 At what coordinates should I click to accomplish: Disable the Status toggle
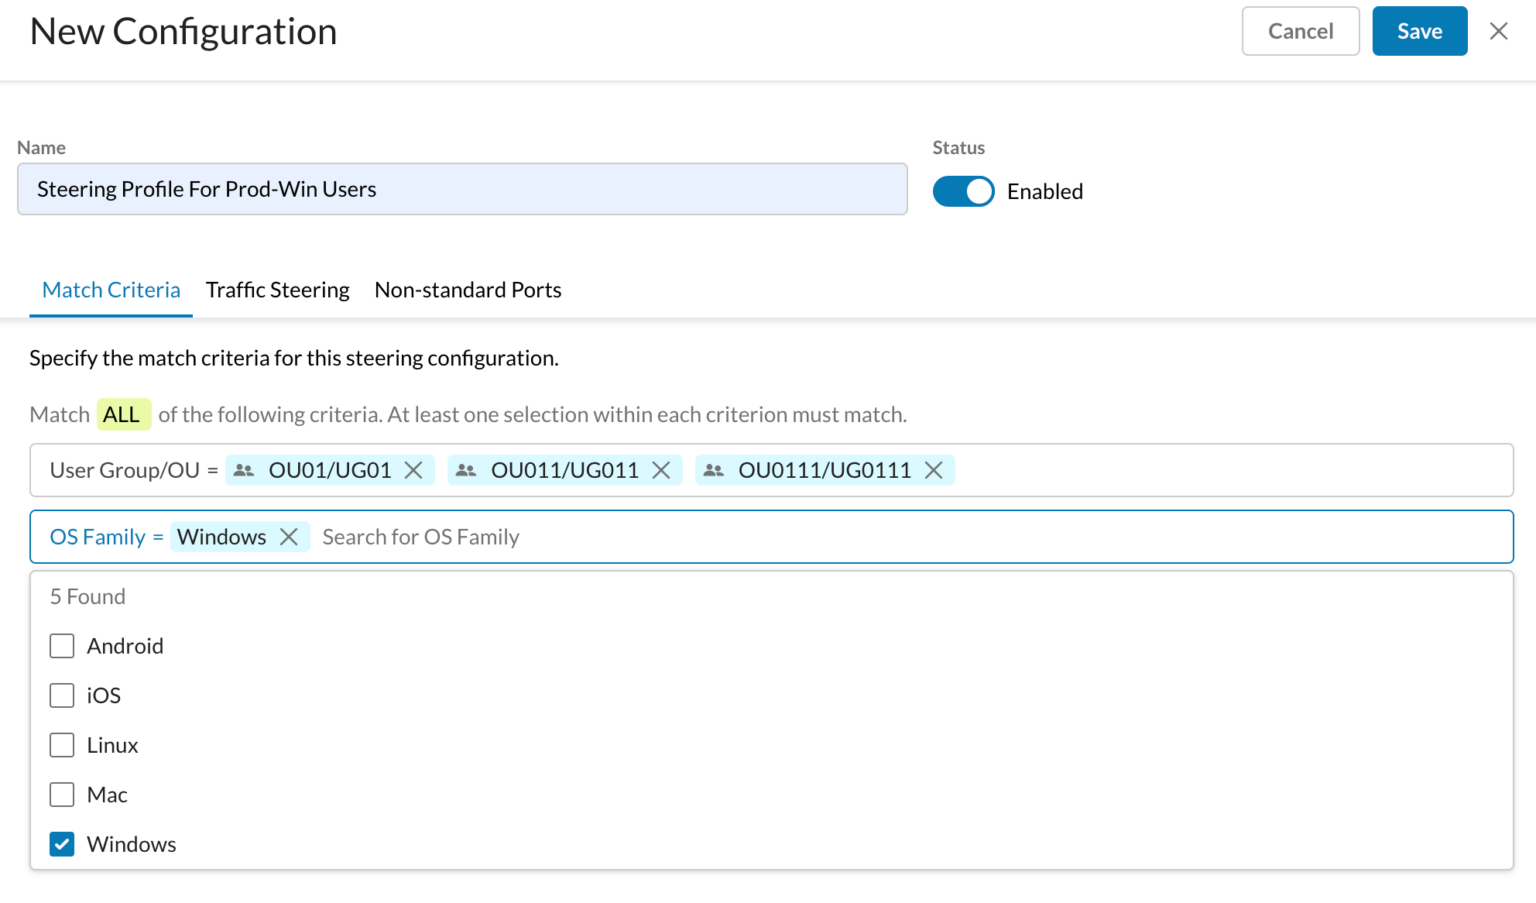[x=963, y=190]
